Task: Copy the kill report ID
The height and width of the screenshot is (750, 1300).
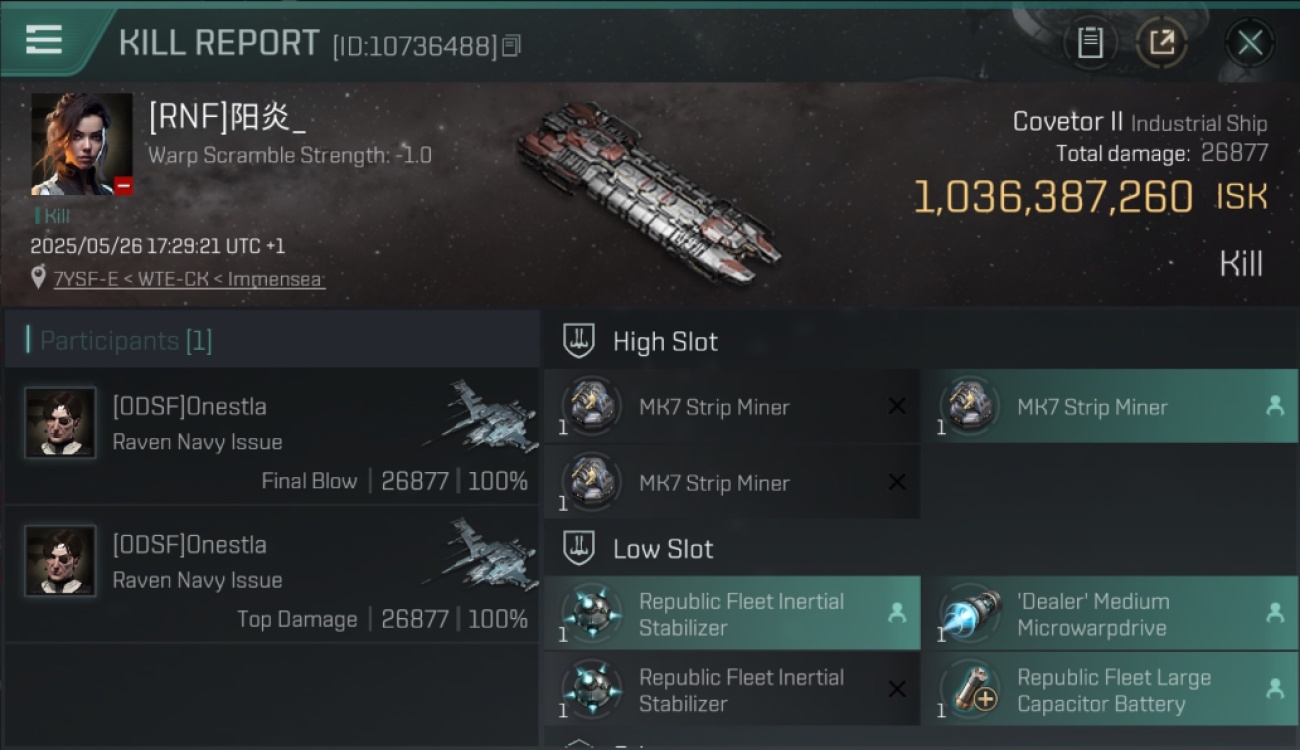Action: [511, 45]
